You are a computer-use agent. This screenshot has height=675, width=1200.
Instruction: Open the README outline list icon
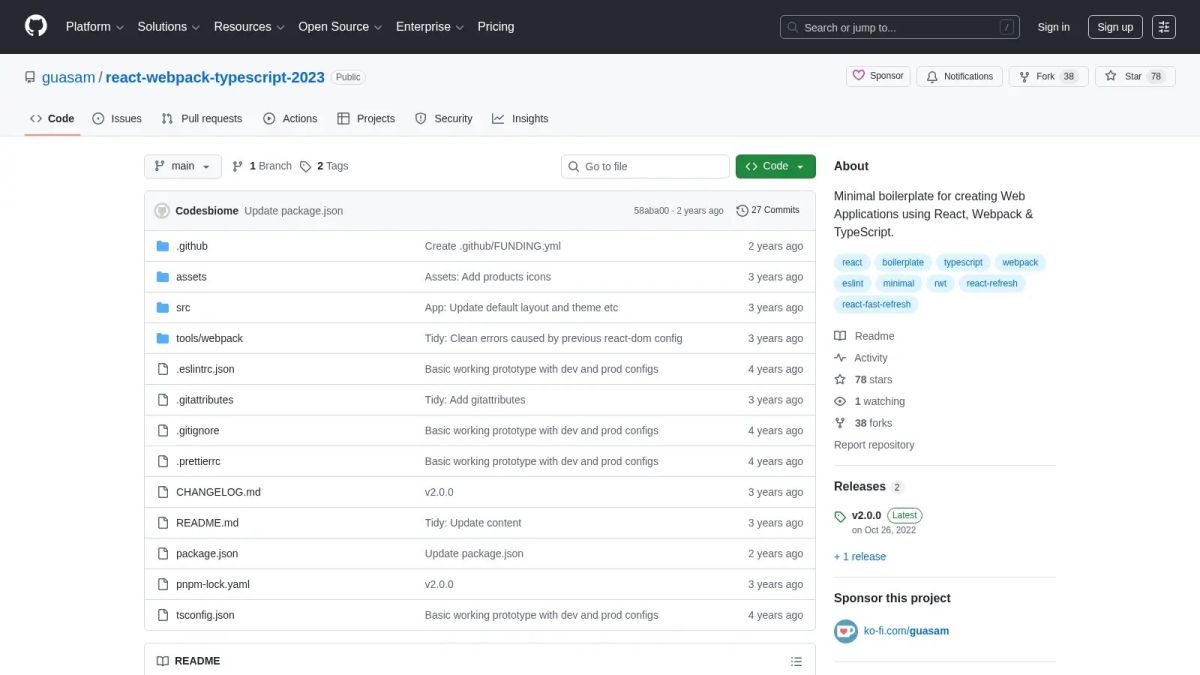(x=796, y=661)
